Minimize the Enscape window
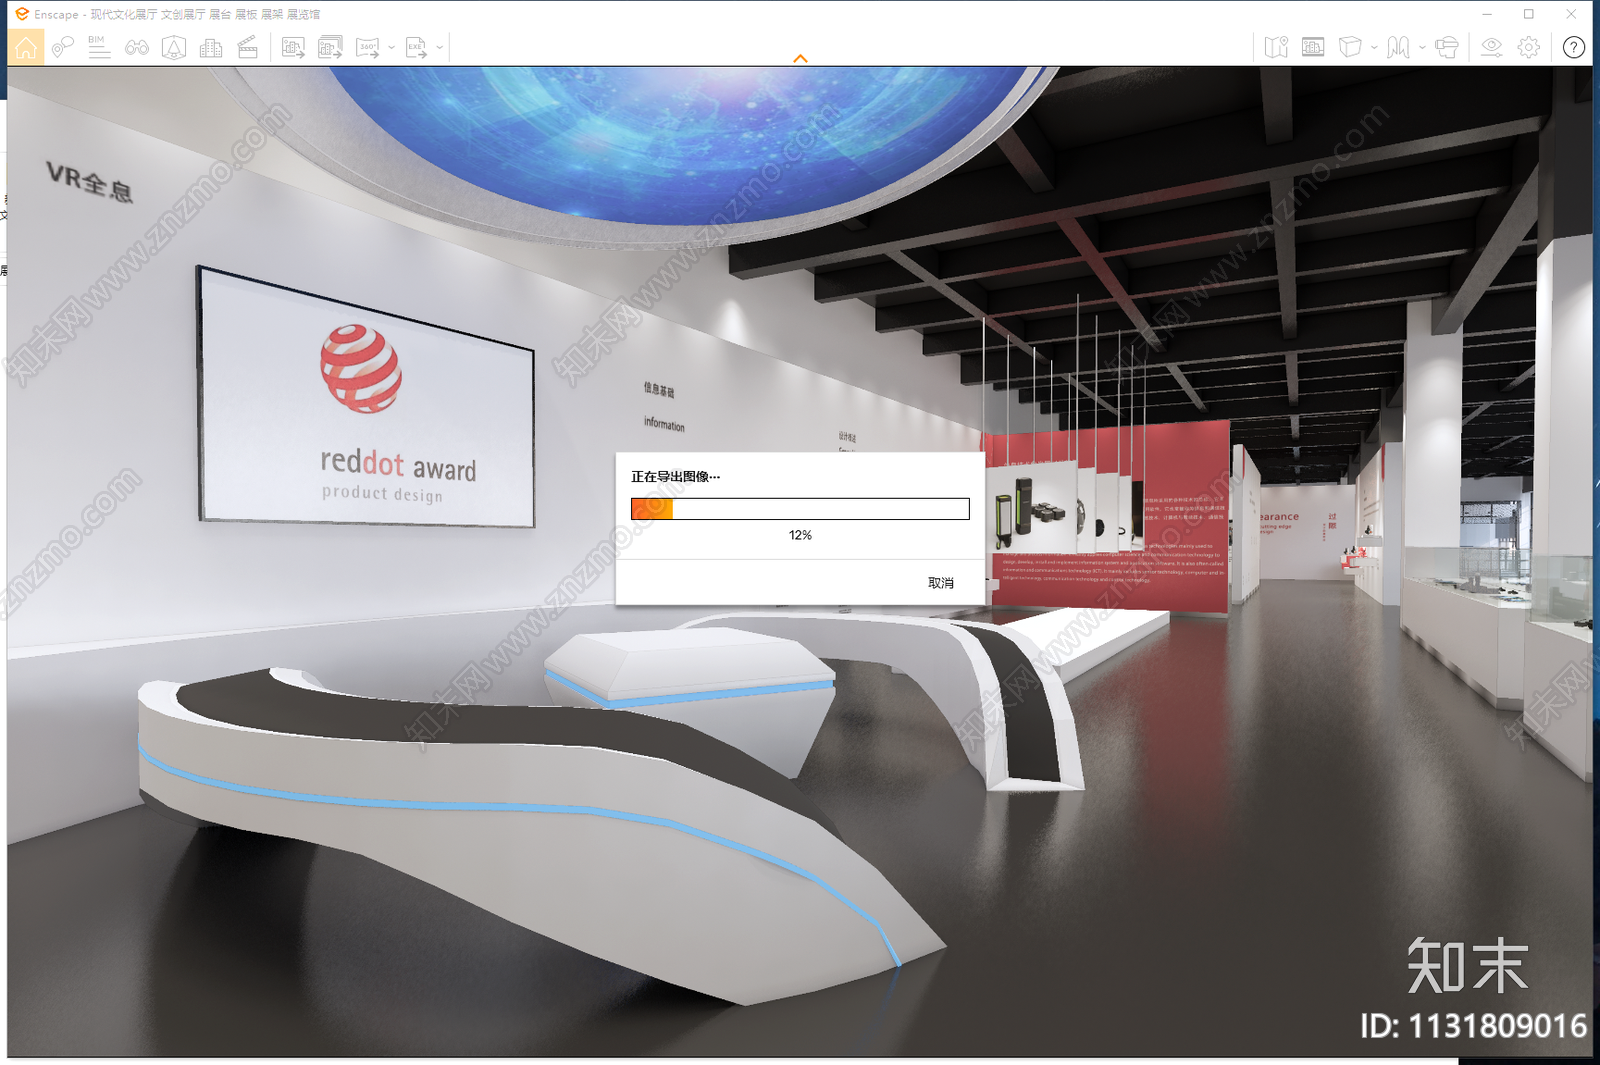Viewport: 1600px width, 1065px height. pos(1487,14)
